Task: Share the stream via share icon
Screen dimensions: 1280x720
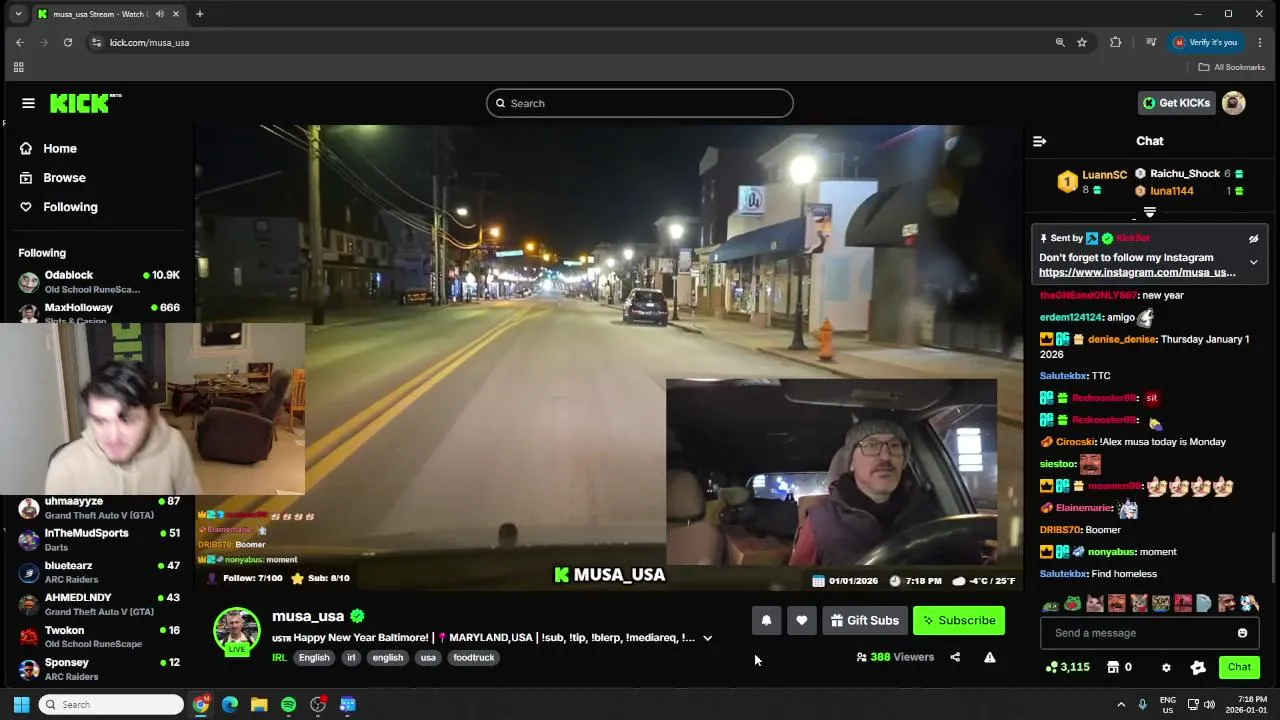Action: pos(955,657)
